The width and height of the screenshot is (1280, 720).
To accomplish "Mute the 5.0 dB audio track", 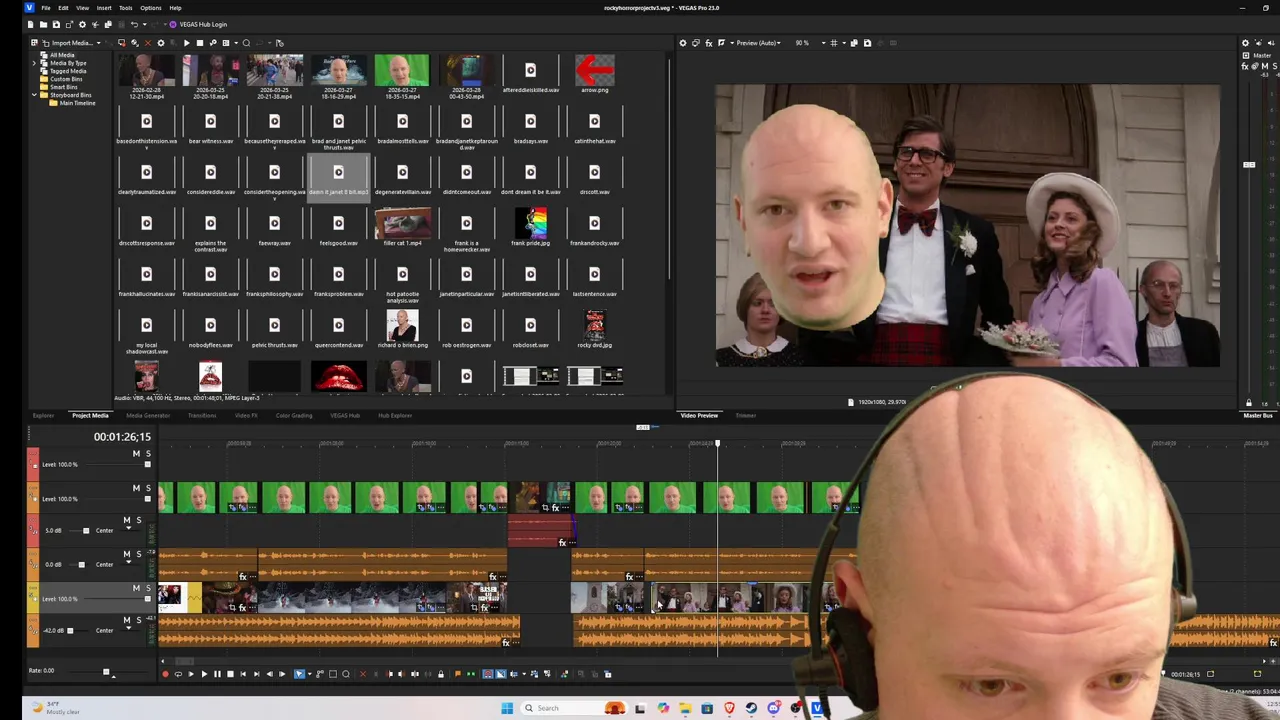I will pyautogui.click(x=127, y=520).
